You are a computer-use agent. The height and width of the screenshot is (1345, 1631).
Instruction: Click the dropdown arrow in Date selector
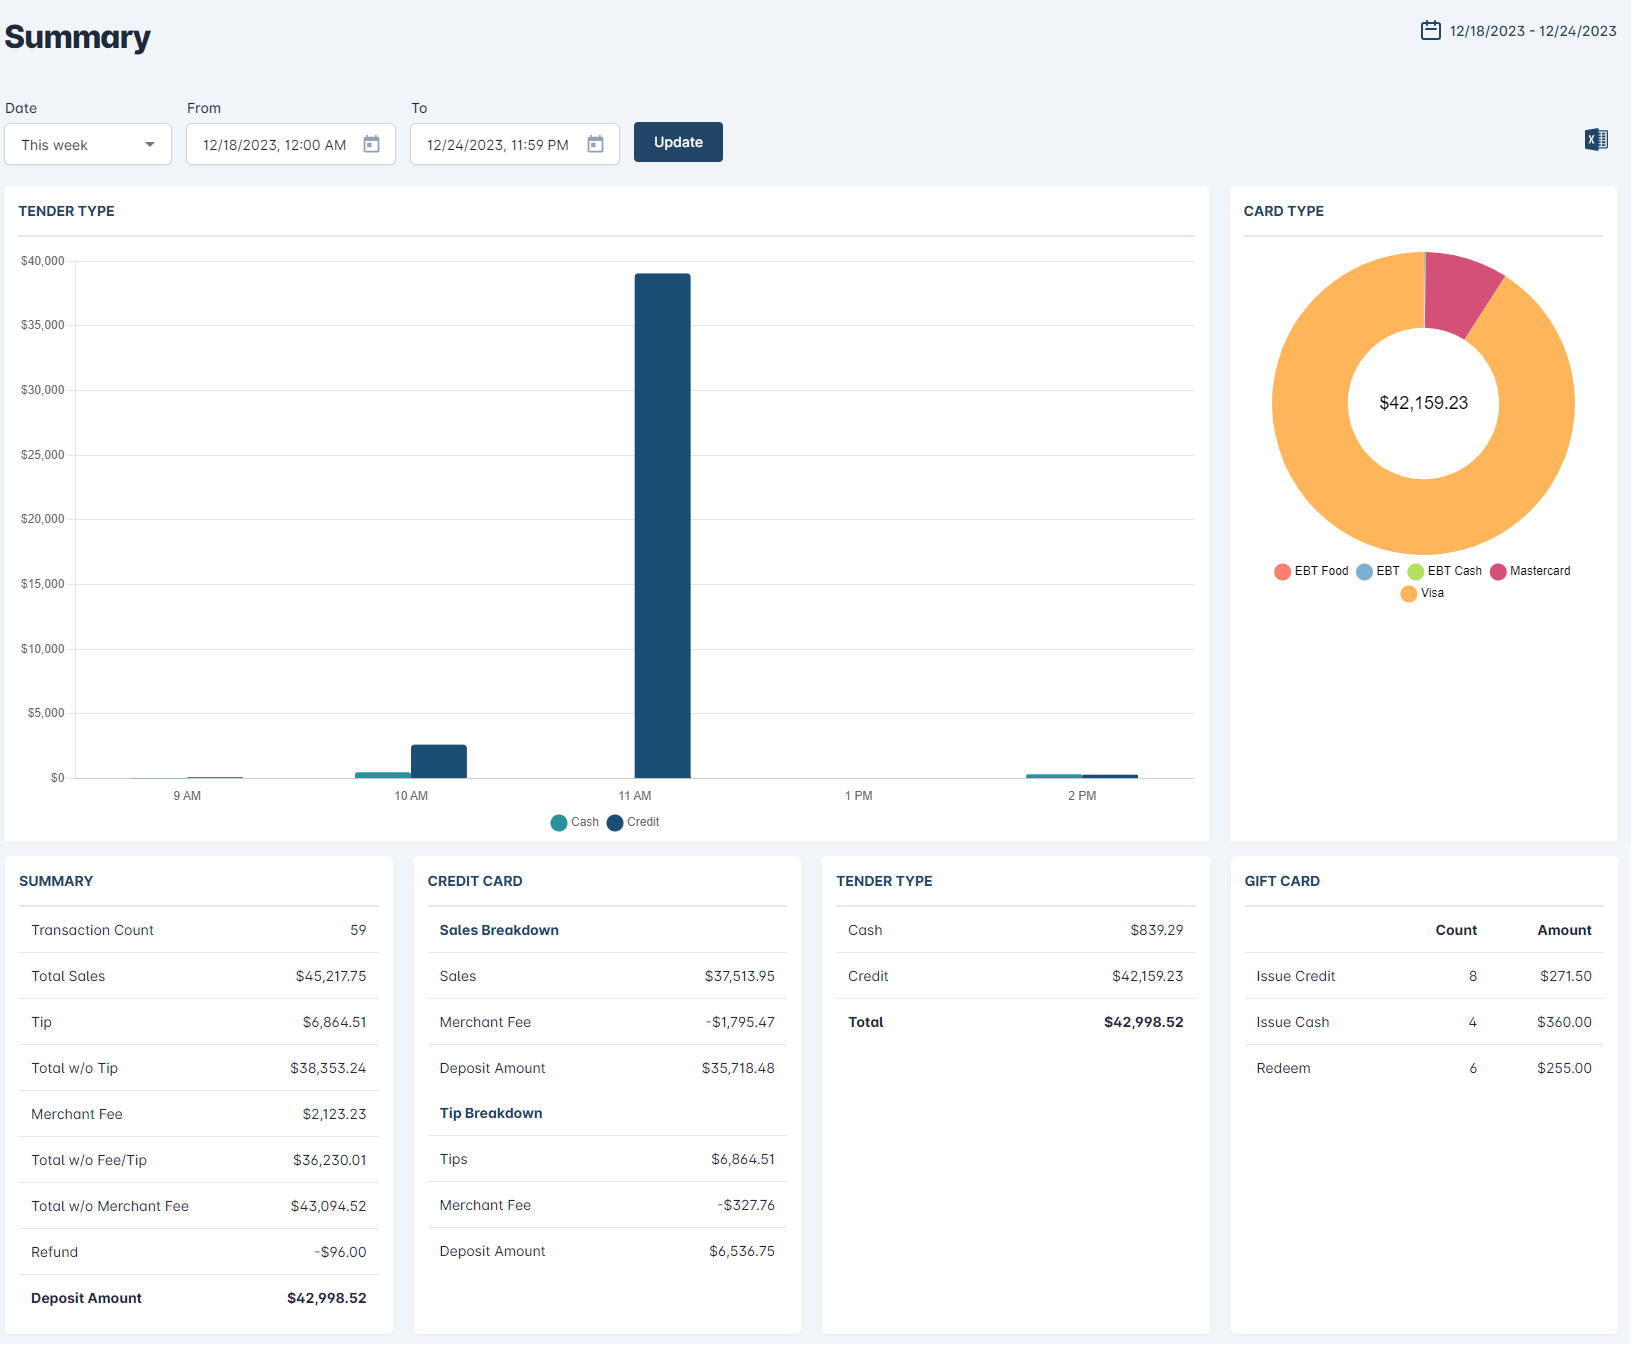pos(150,144)
